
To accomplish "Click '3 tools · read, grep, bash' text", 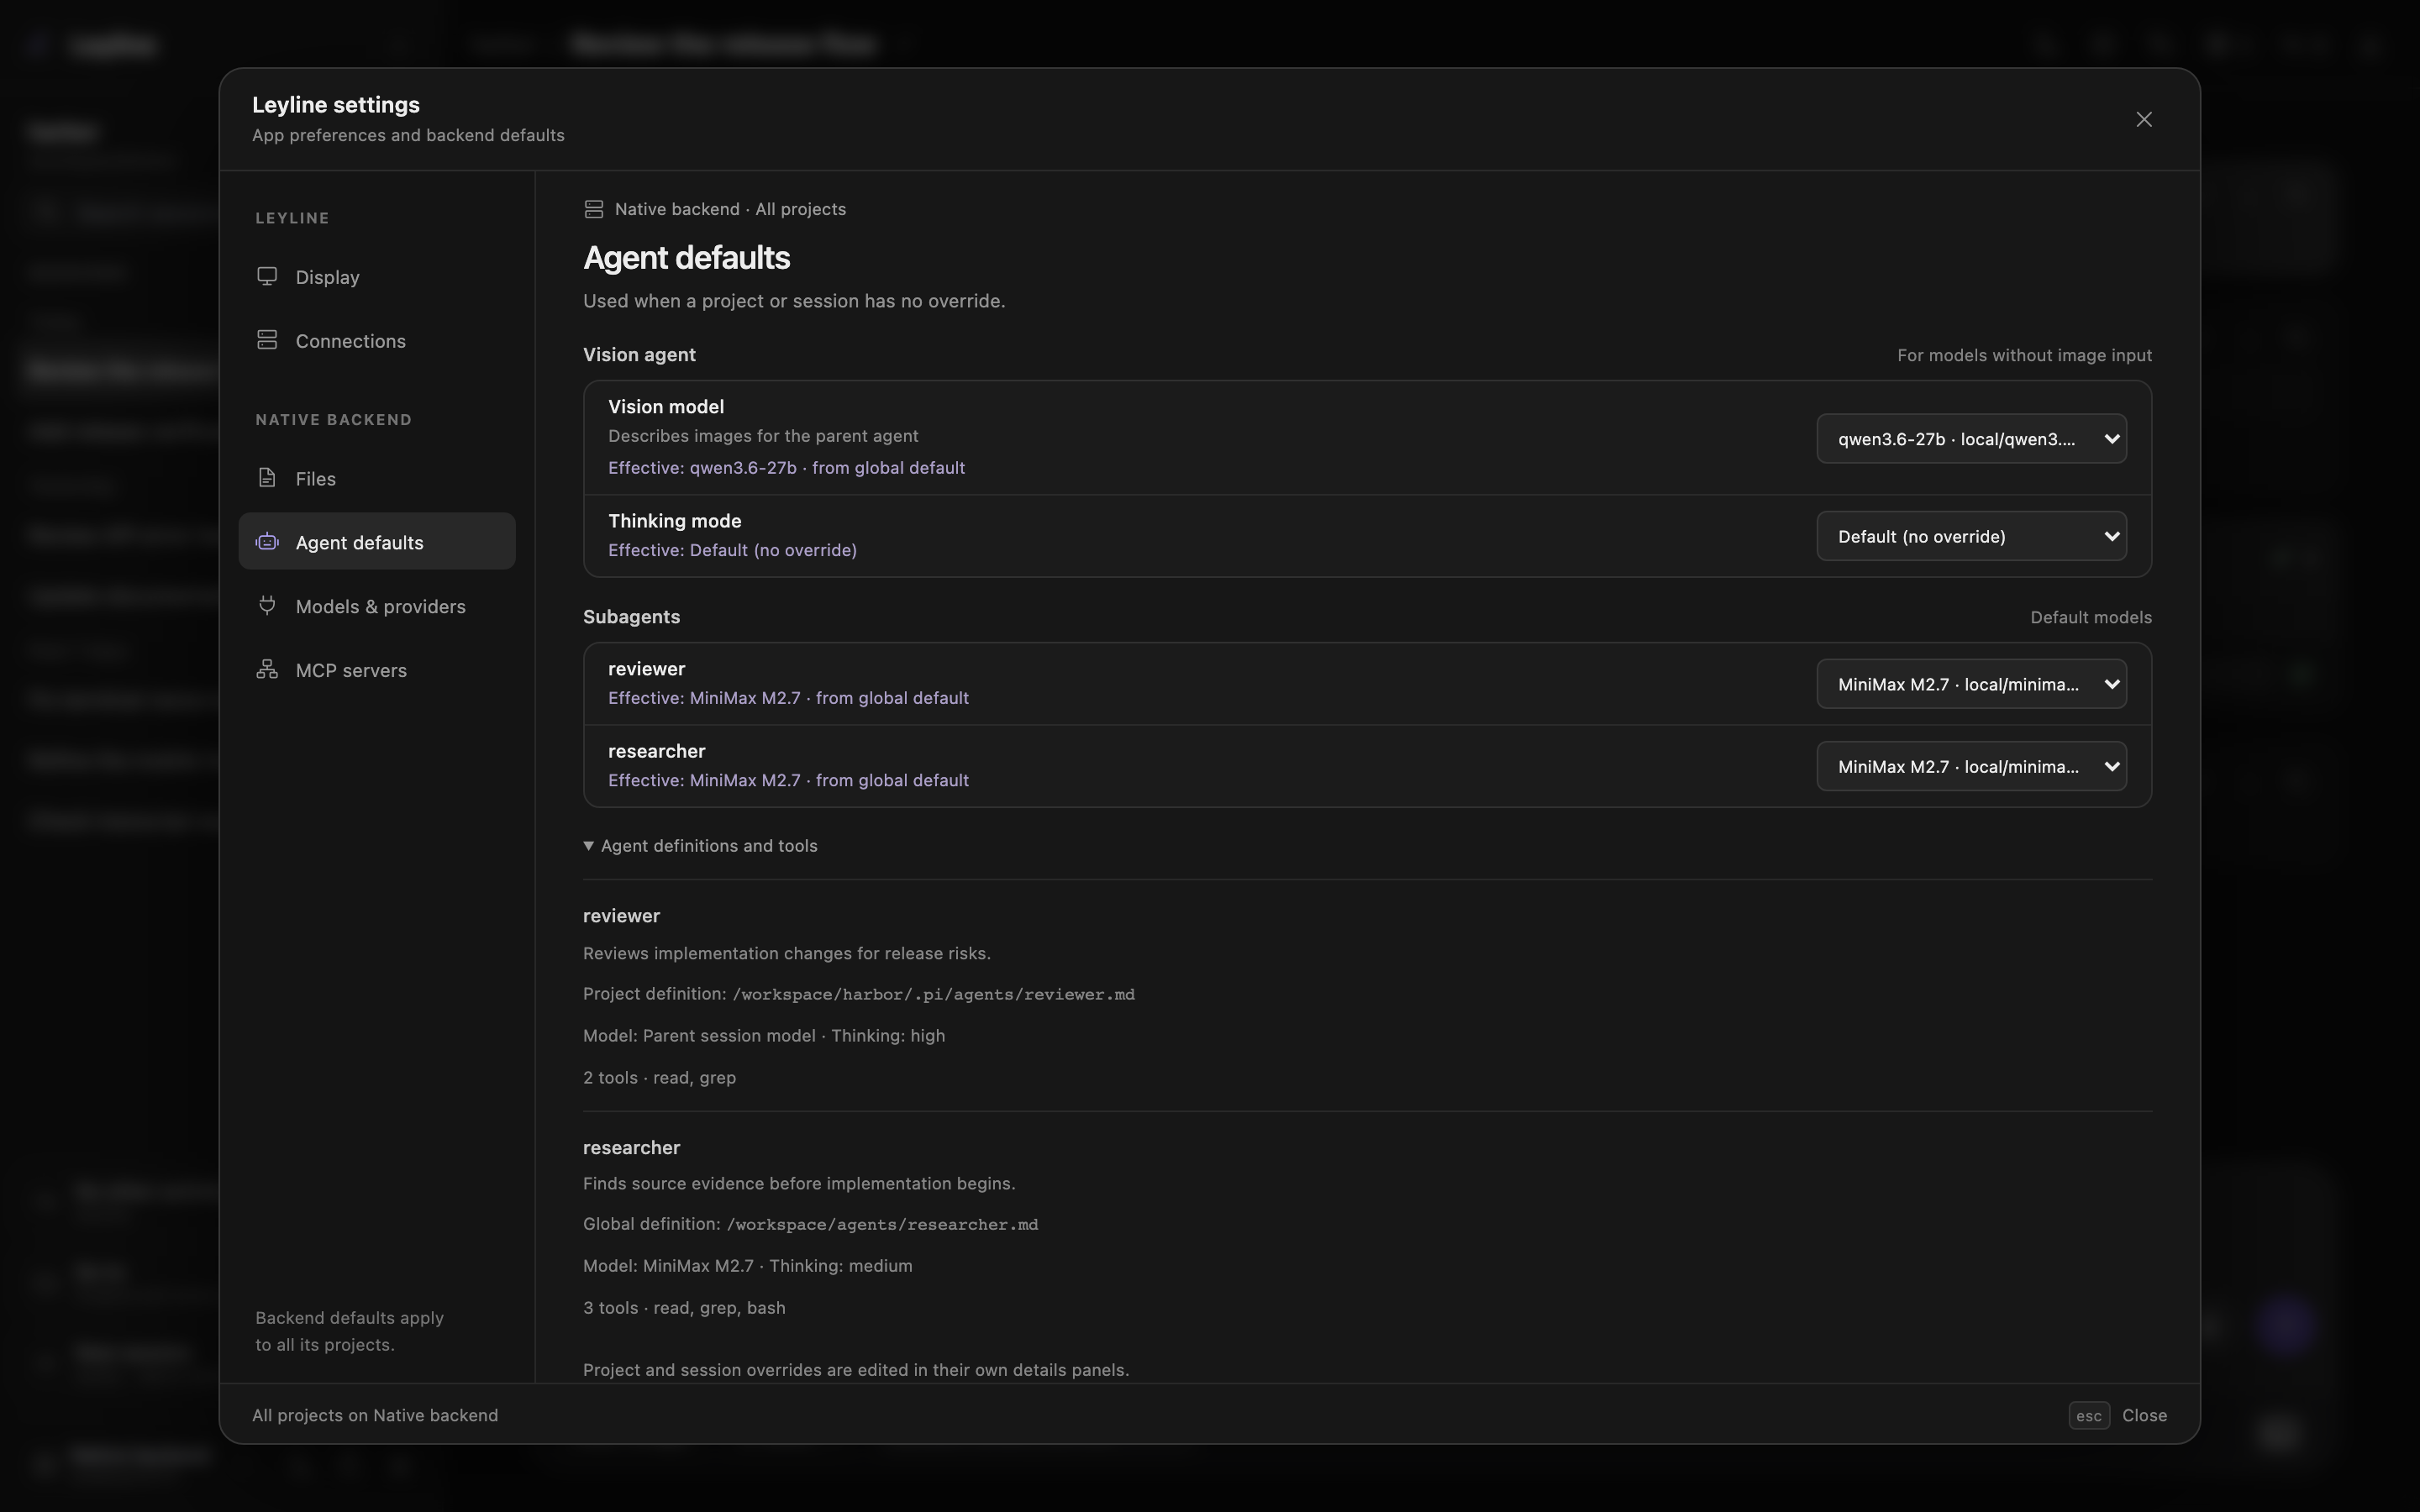I will pos(684,1308).
